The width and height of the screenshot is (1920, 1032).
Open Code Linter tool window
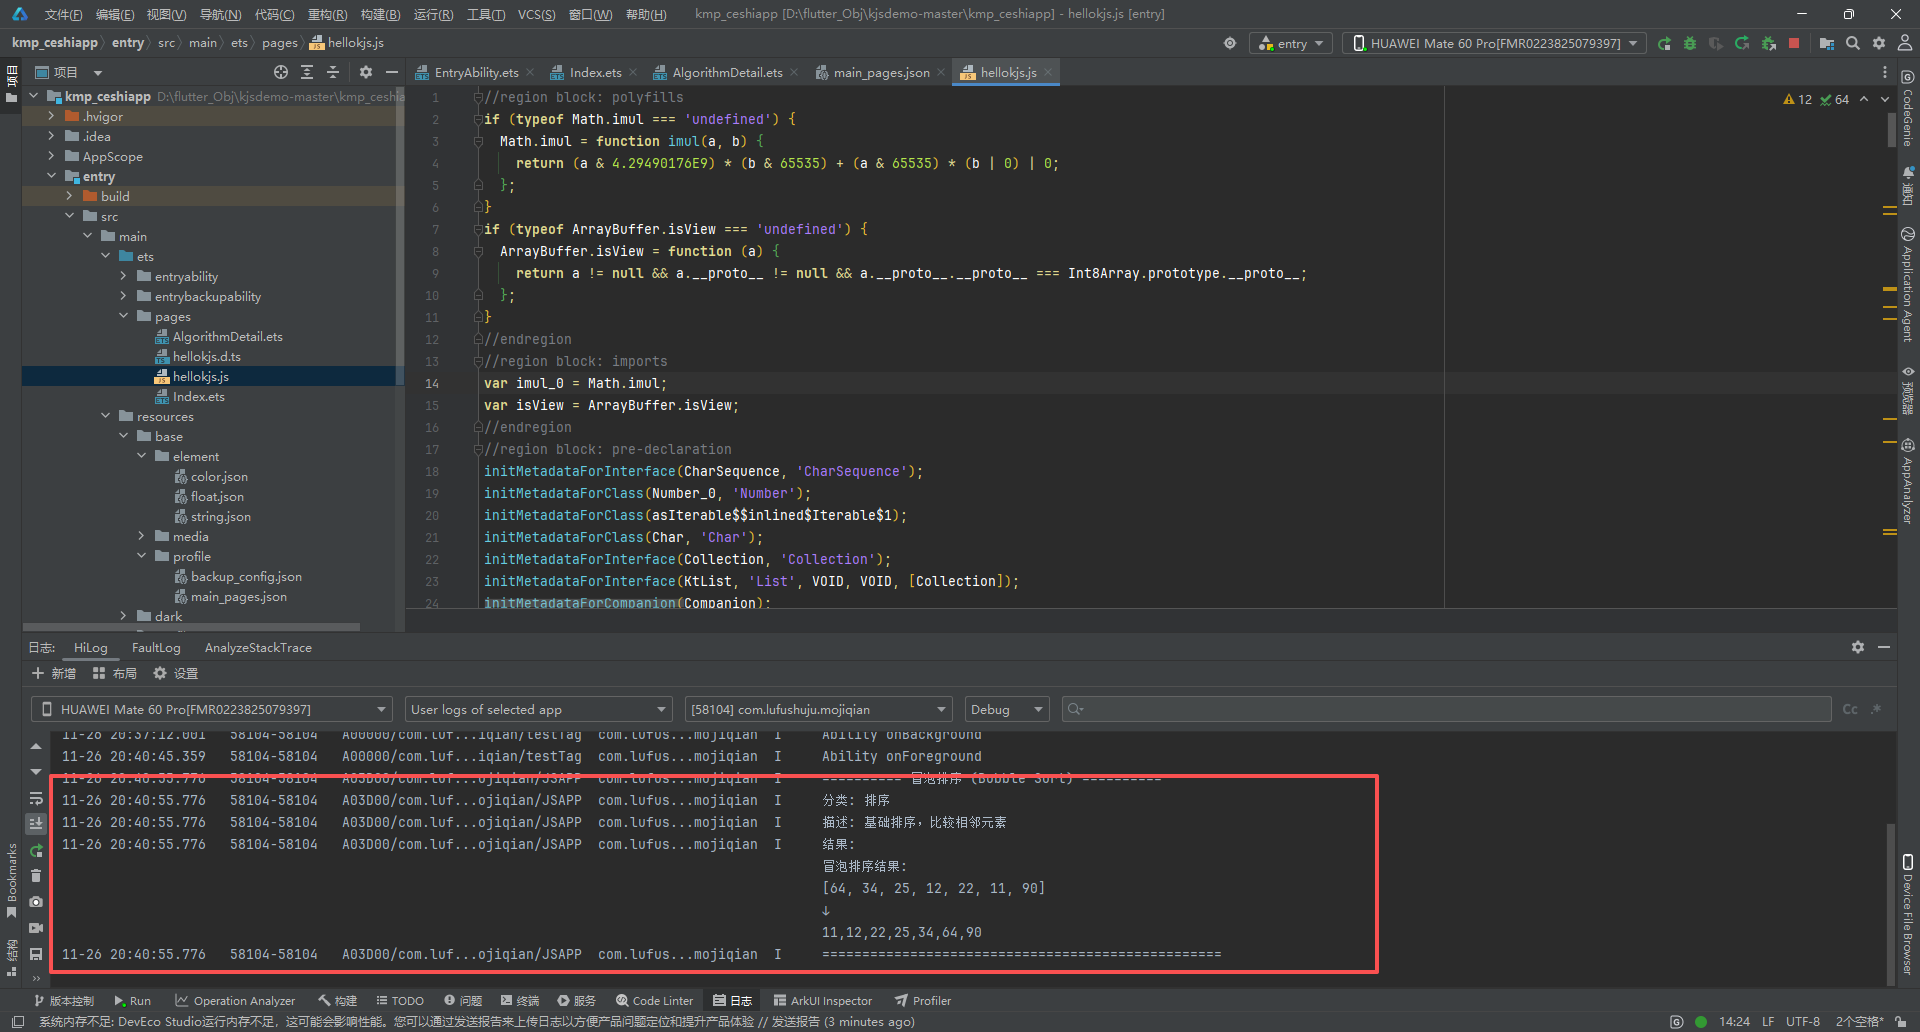pyautogui.click(x=654, y=1000)
